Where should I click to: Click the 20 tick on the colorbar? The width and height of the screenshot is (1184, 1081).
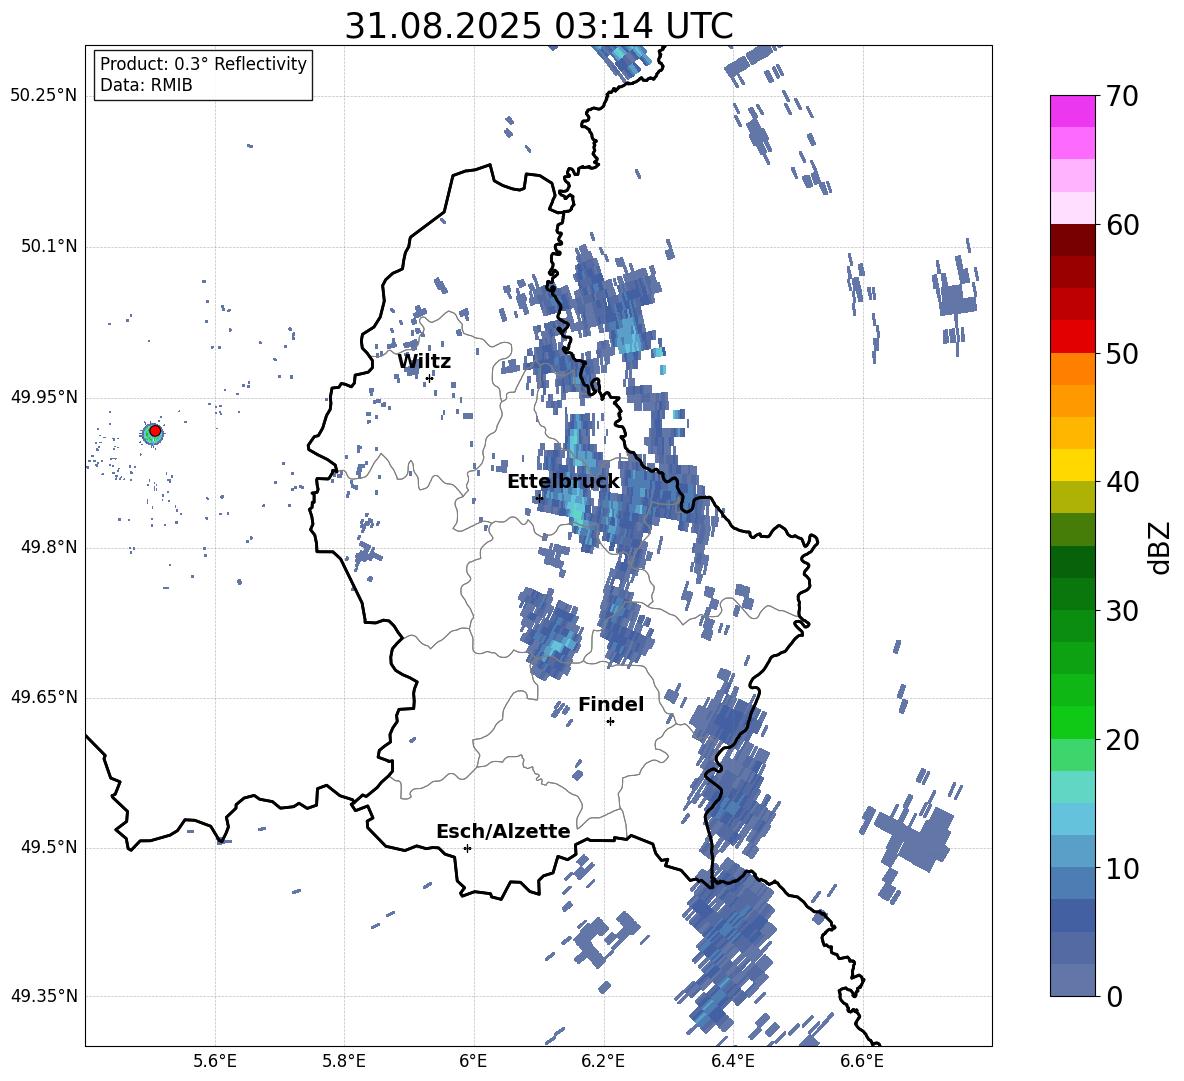(1121, 740)
